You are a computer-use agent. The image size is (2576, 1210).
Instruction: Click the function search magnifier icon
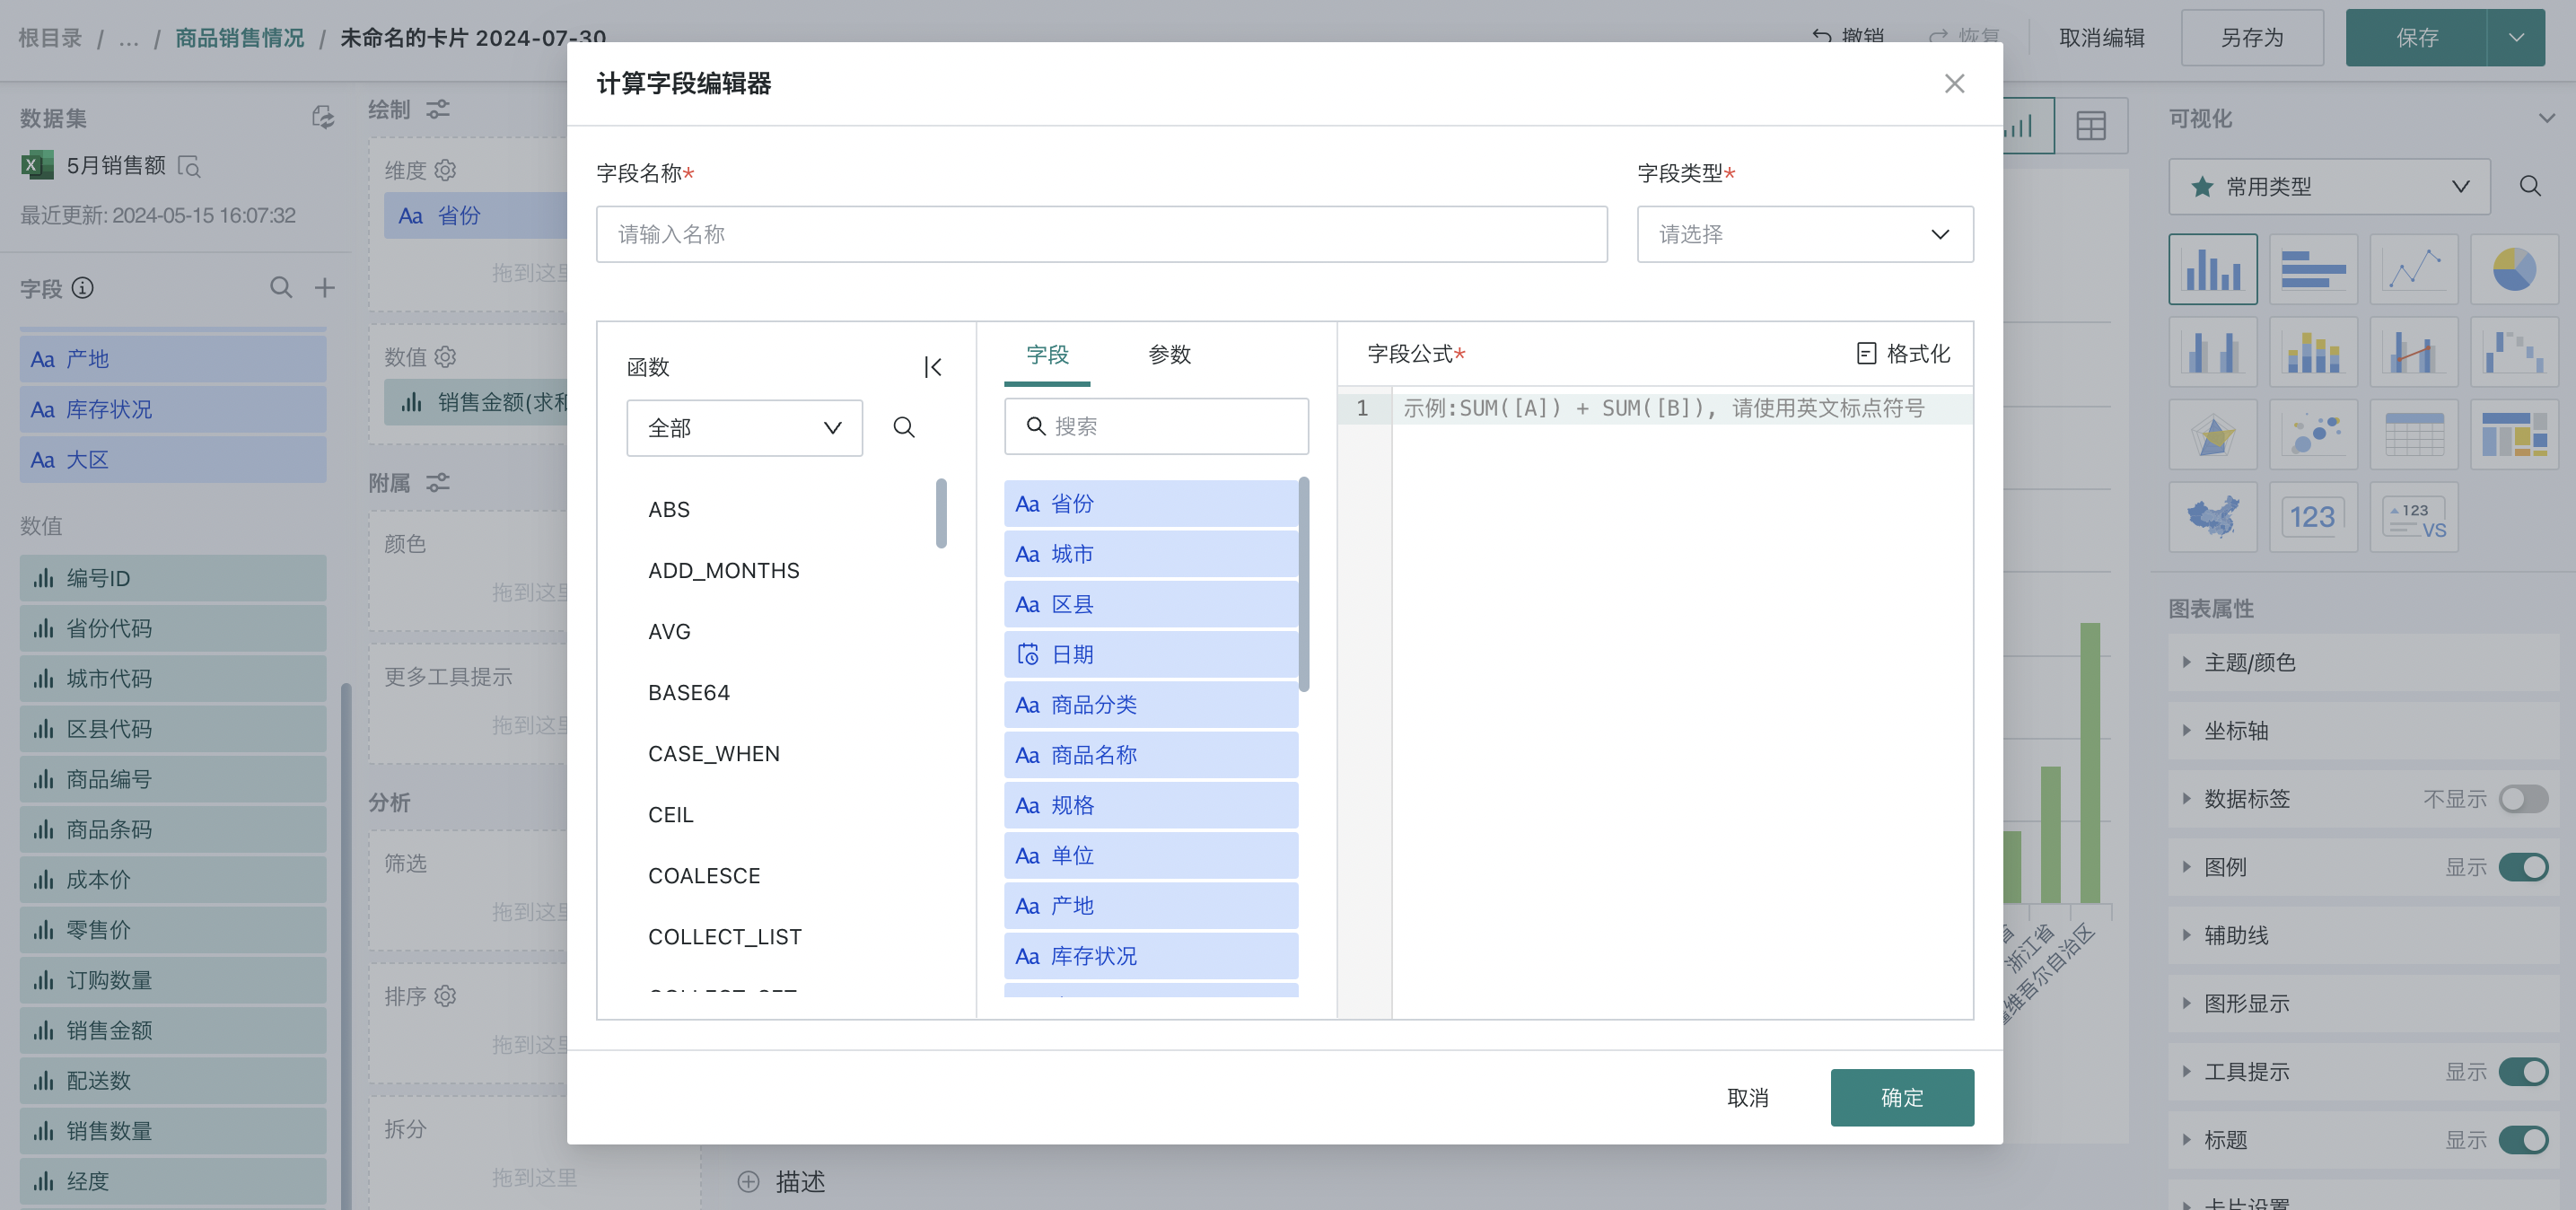click(903, 427)
